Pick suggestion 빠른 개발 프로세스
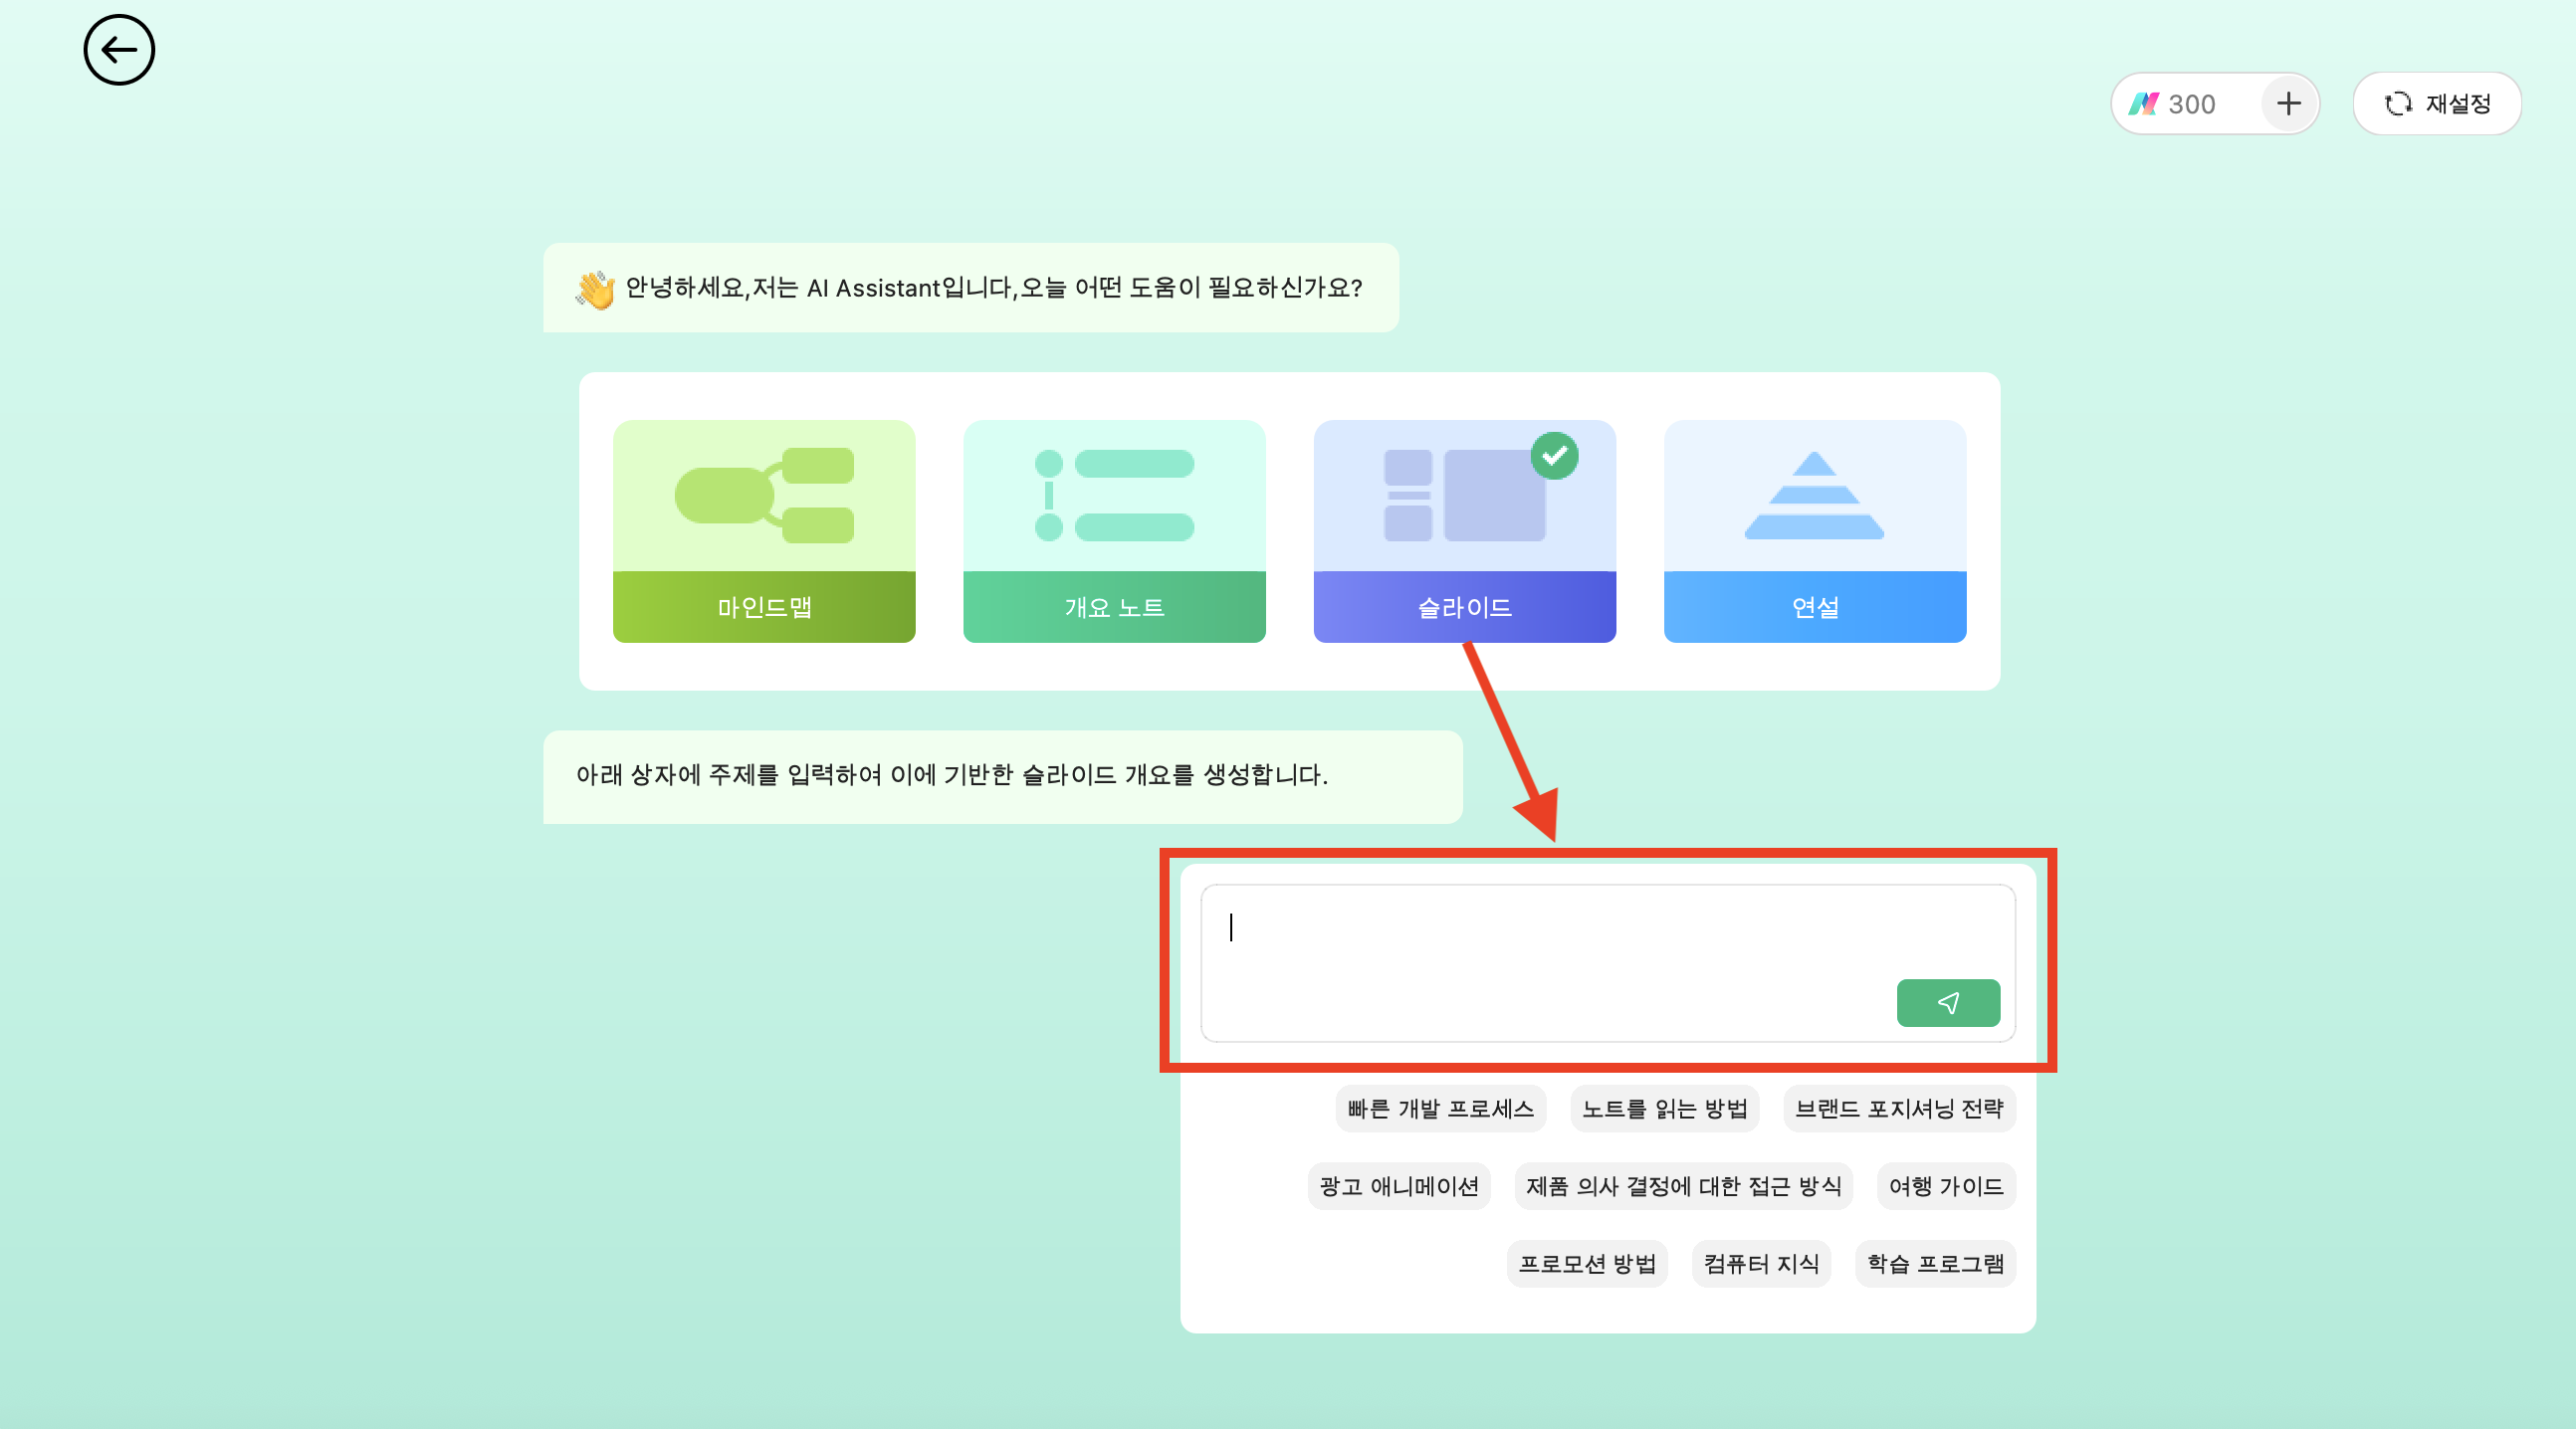The height and width of the screenshot is (1429, 2576). tap(1440, 1109)
